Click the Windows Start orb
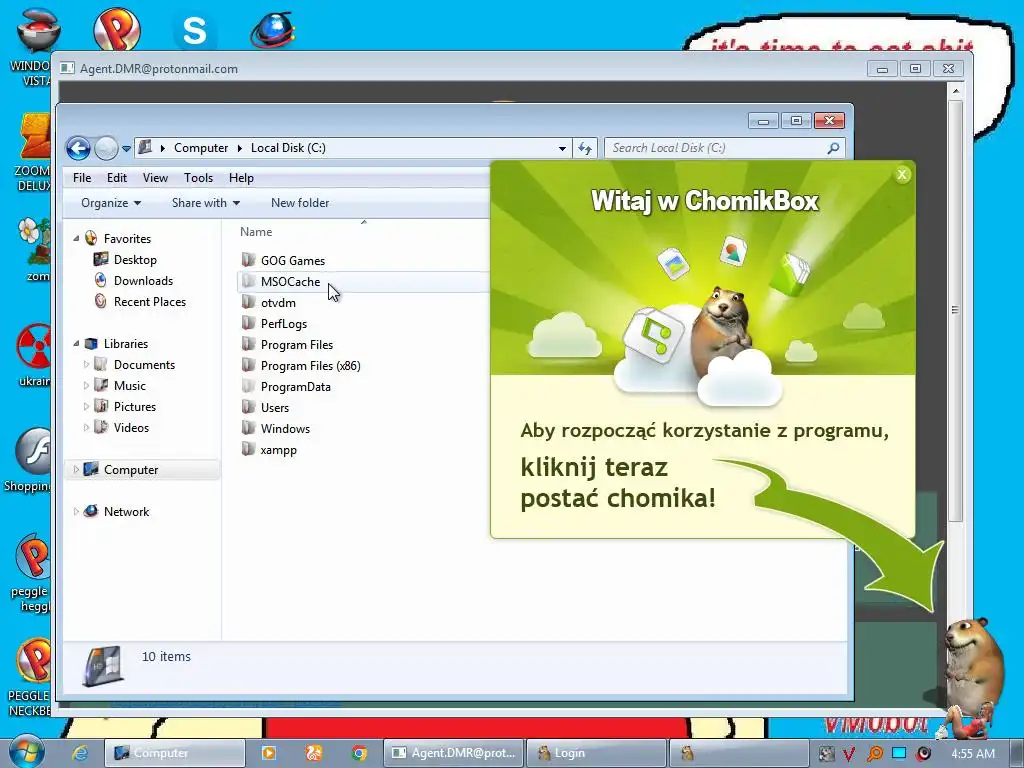The height and width of the screenshot is (768, 1024). tap(27, 751)
